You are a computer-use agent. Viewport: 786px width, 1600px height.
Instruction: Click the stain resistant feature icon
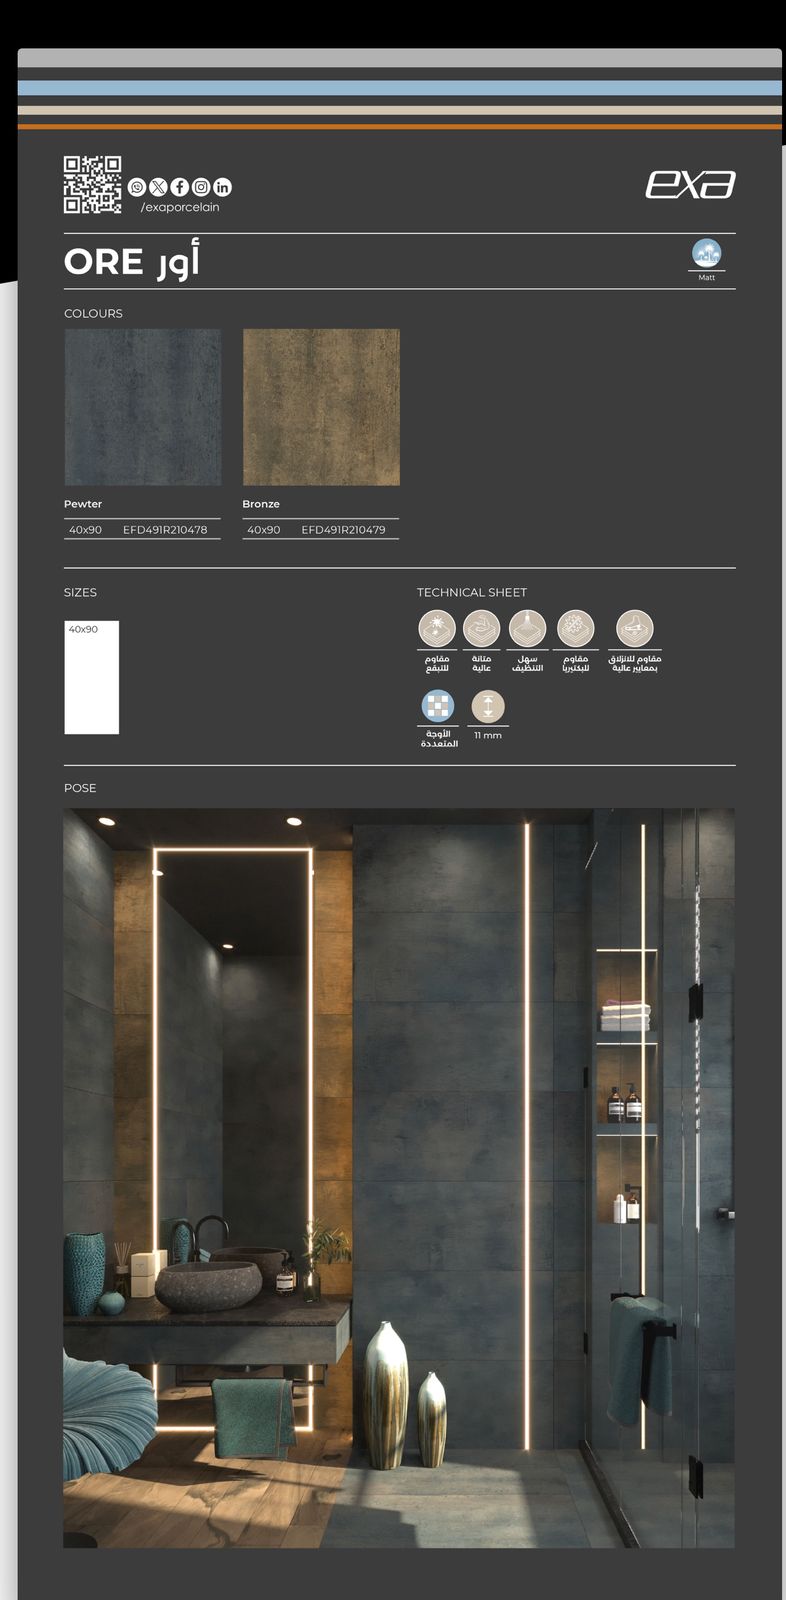[x=437, y=629]
